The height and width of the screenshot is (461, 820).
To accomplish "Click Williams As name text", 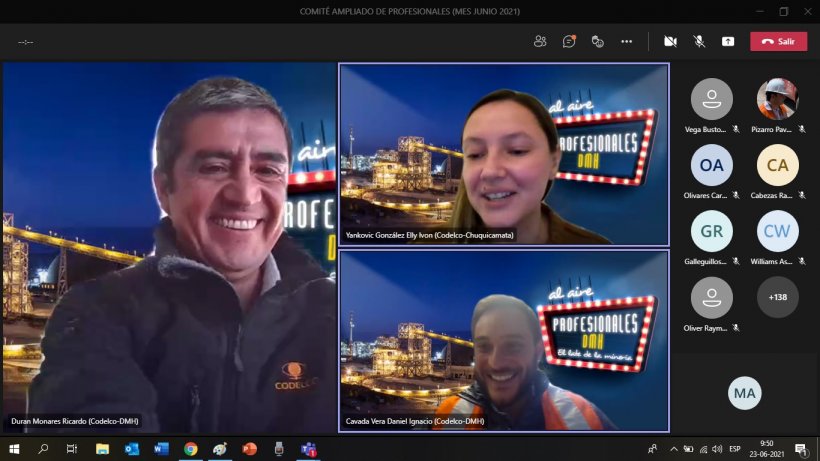I will point(771,261).
